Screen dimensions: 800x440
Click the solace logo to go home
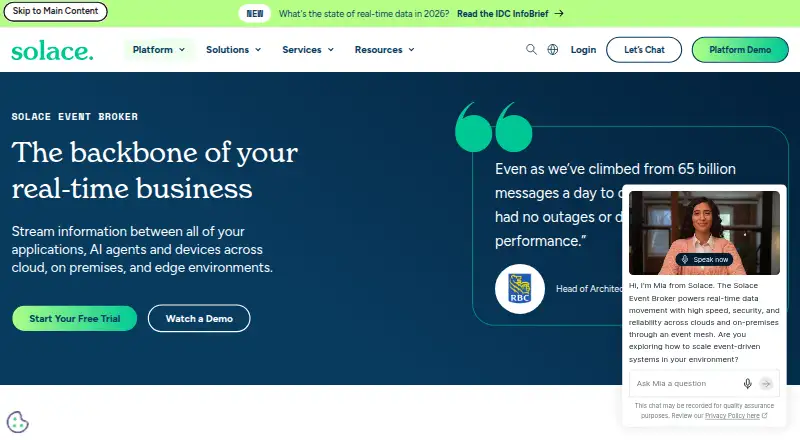53,51
